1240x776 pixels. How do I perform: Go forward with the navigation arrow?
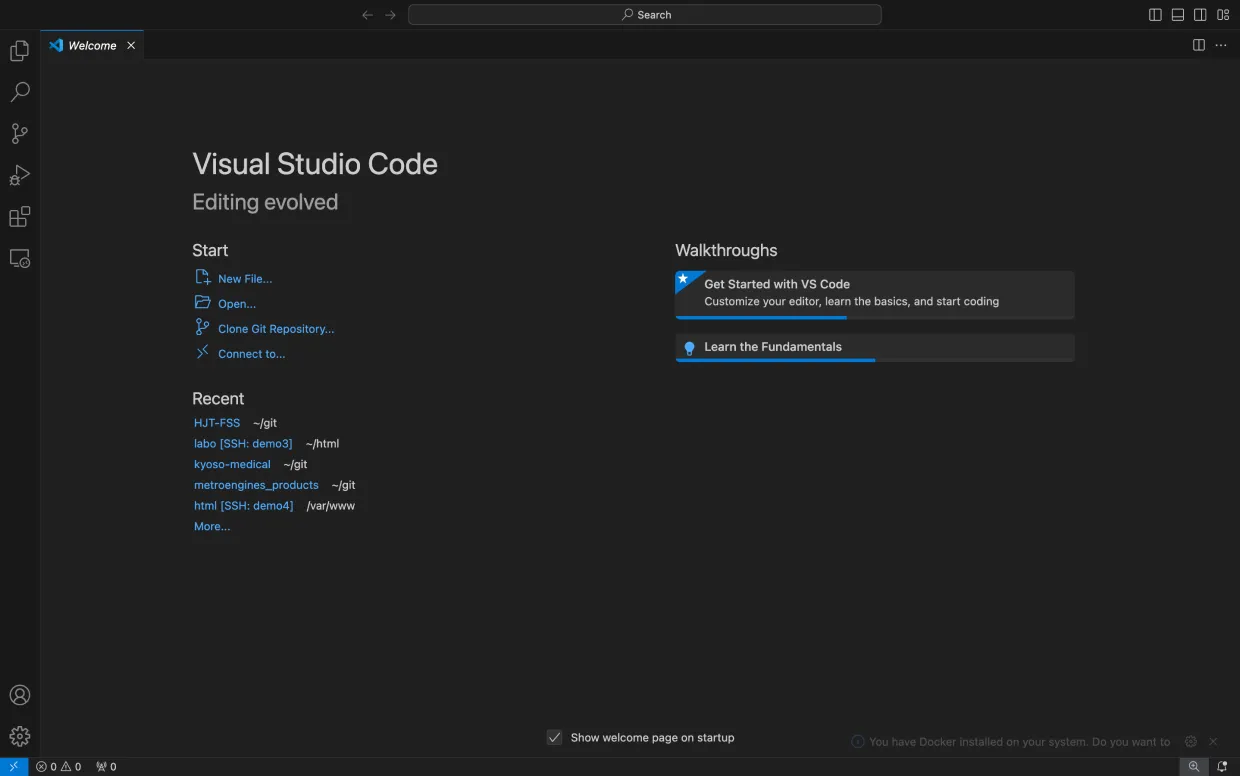click(x=391, y=15)
